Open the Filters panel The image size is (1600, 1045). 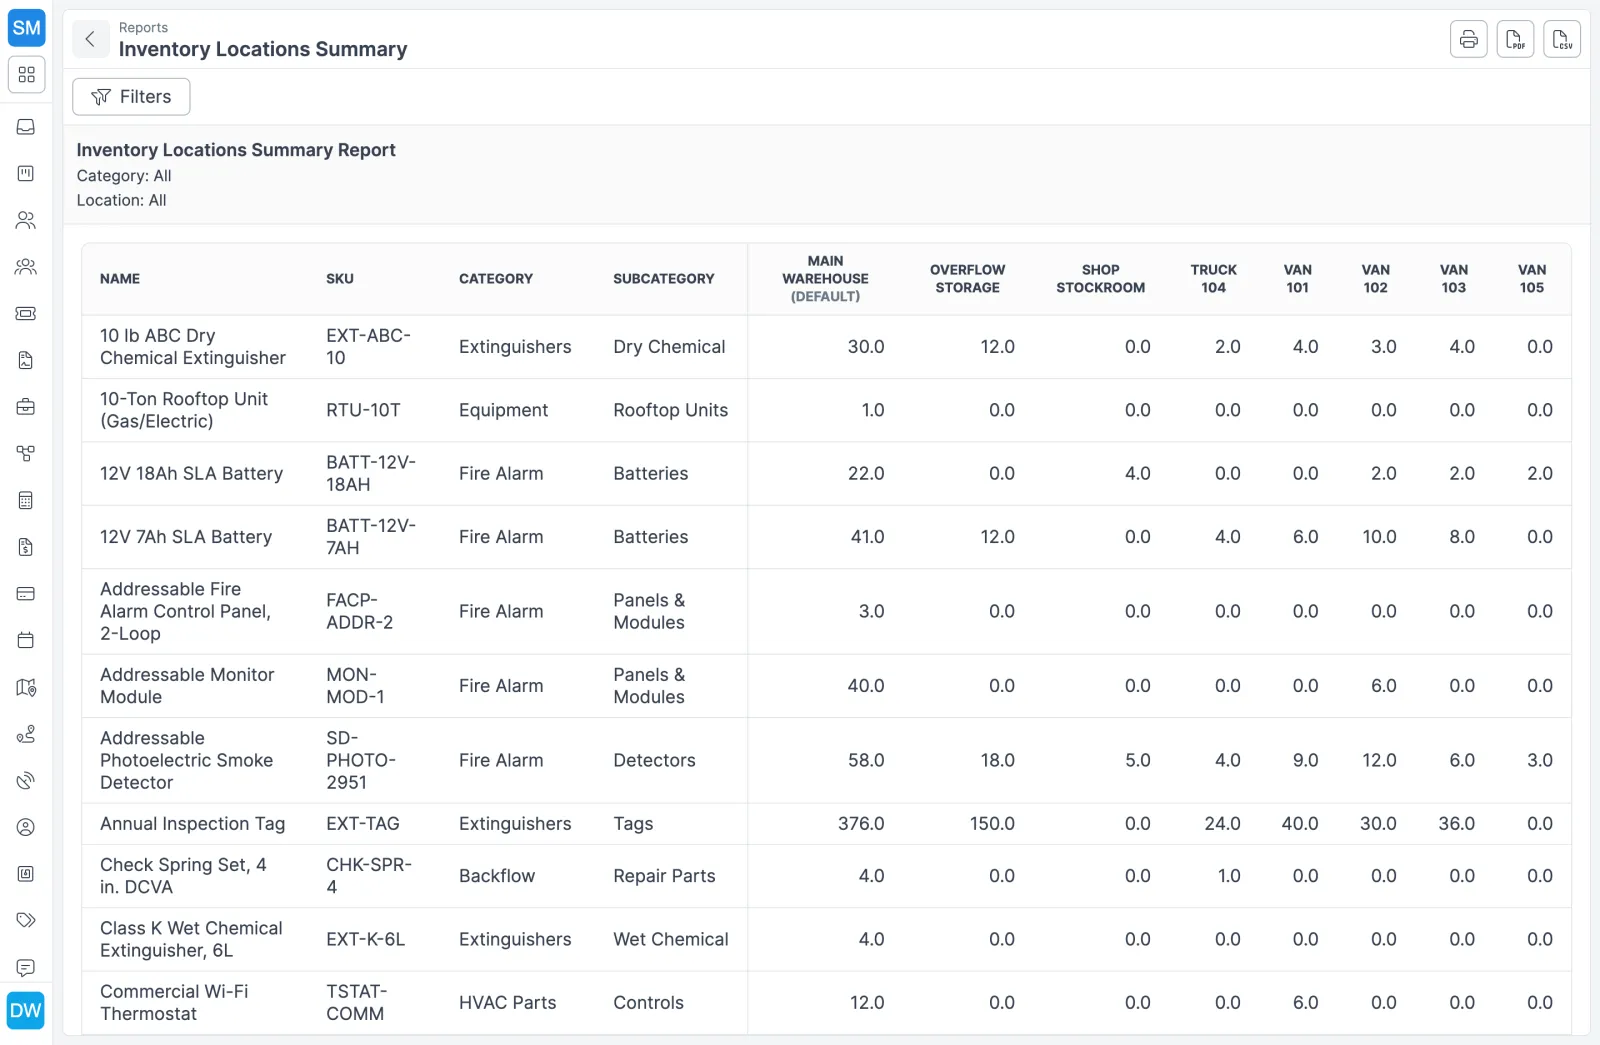[x=131, y=97]
